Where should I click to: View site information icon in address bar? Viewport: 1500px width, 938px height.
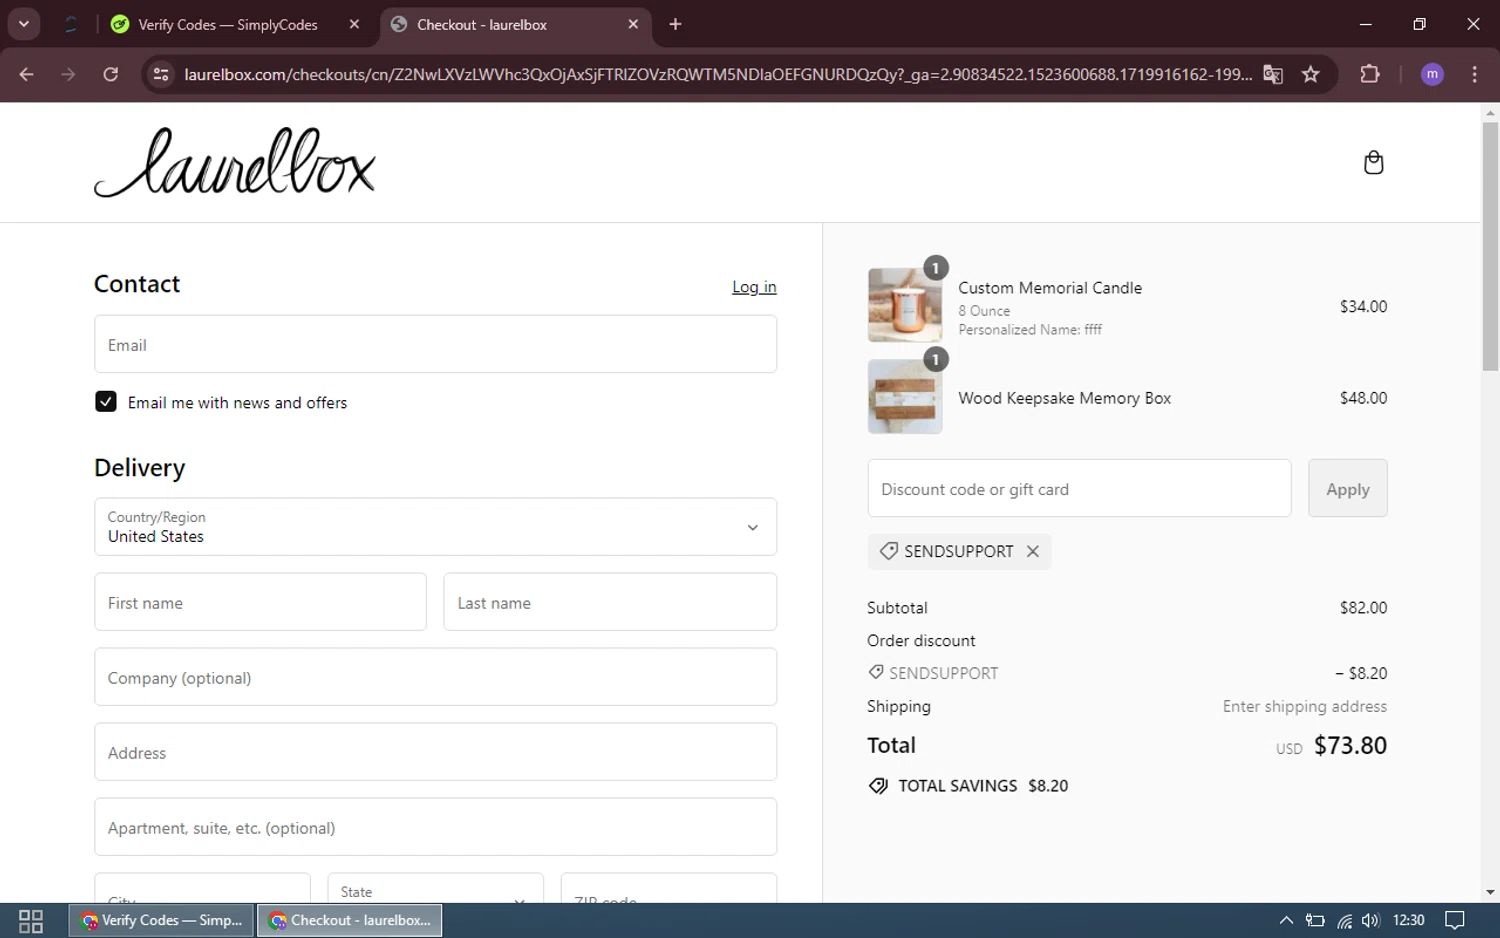click(161, 74)
